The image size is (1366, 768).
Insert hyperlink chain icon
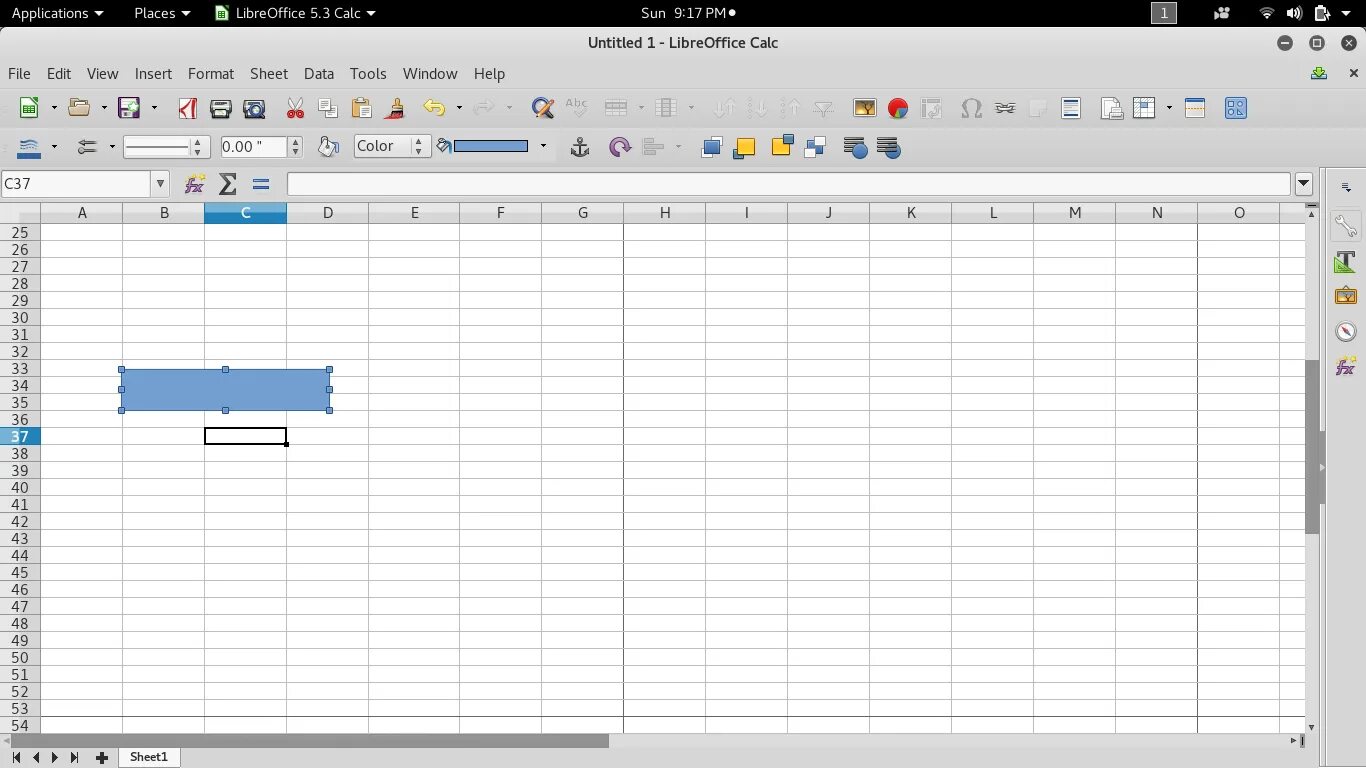[x=1005, y=108]
